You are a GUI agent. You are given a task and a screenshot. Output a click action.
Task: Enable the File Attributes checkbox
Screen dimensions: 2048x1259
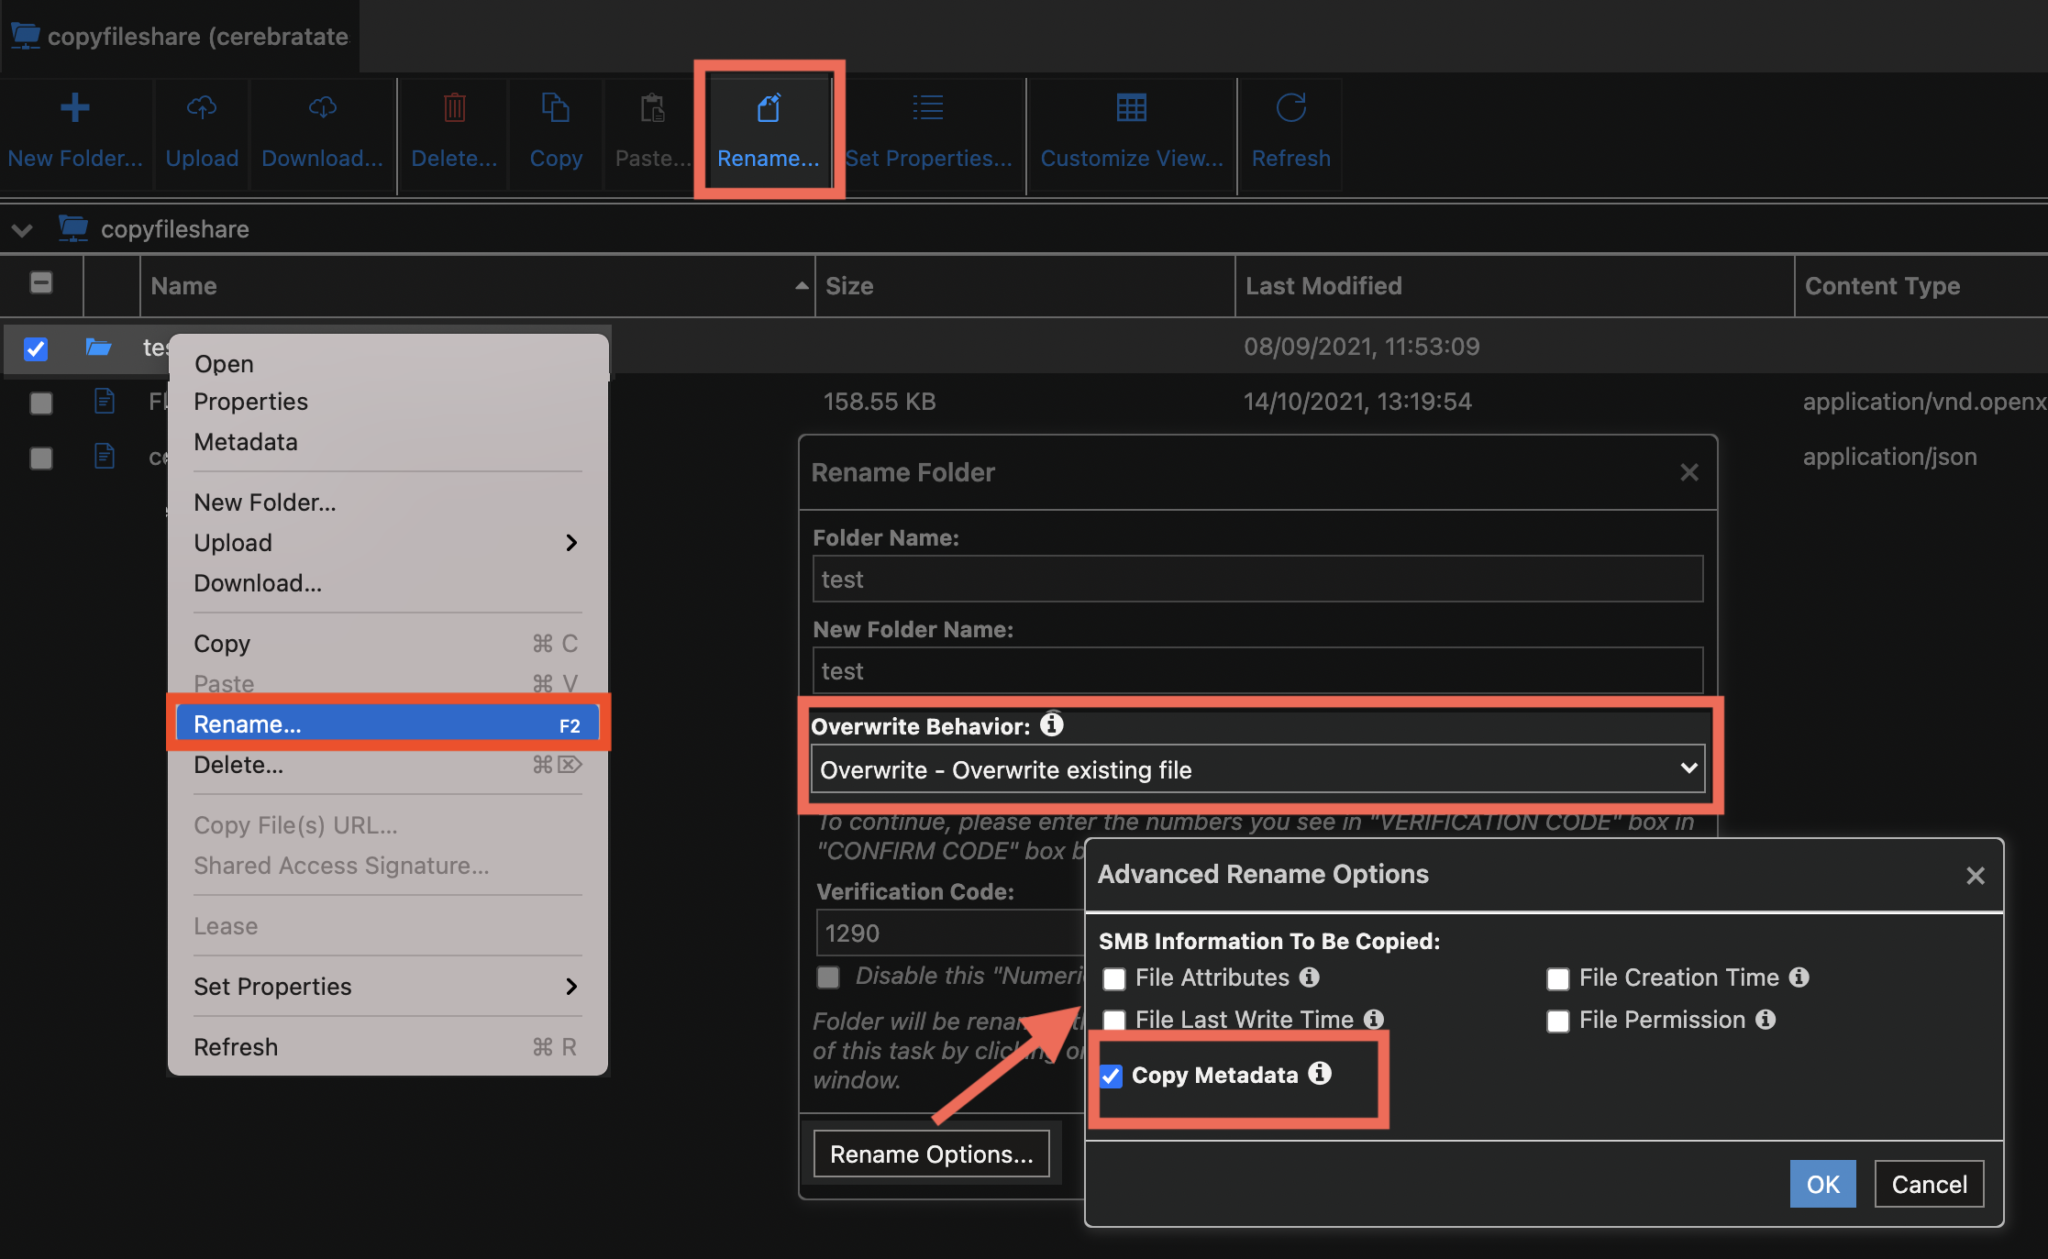pyautogui.click(x=1113, y=978)
